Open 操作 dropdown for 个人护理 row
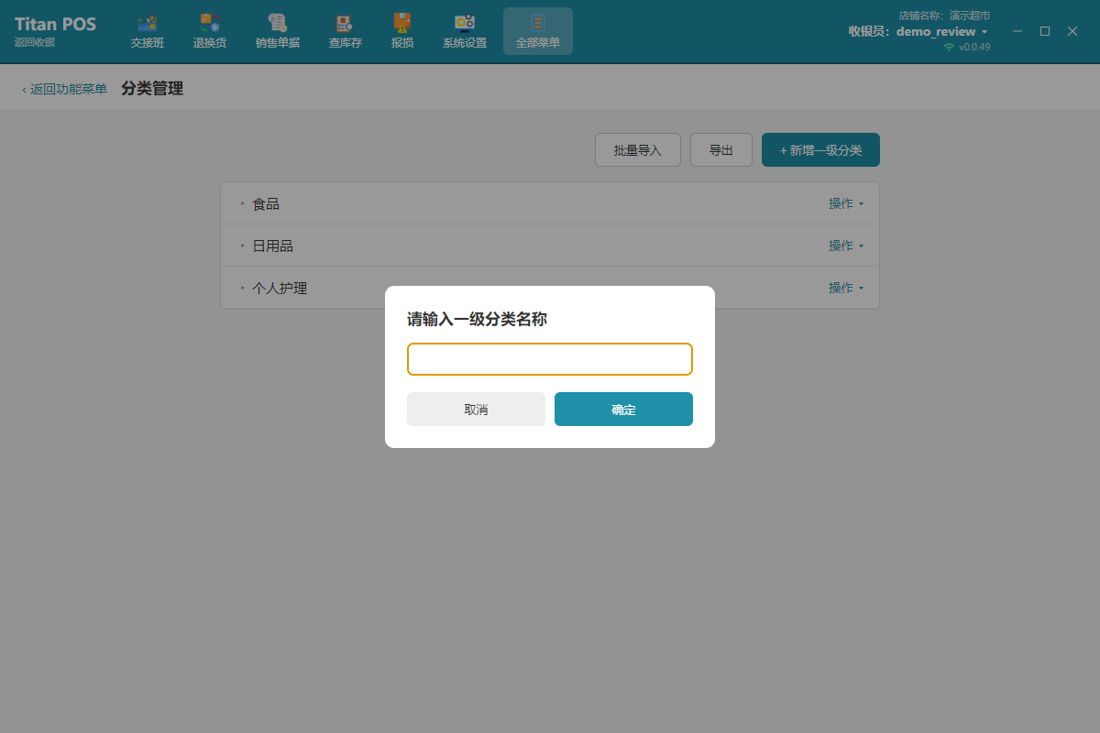 tap(846, 288)
